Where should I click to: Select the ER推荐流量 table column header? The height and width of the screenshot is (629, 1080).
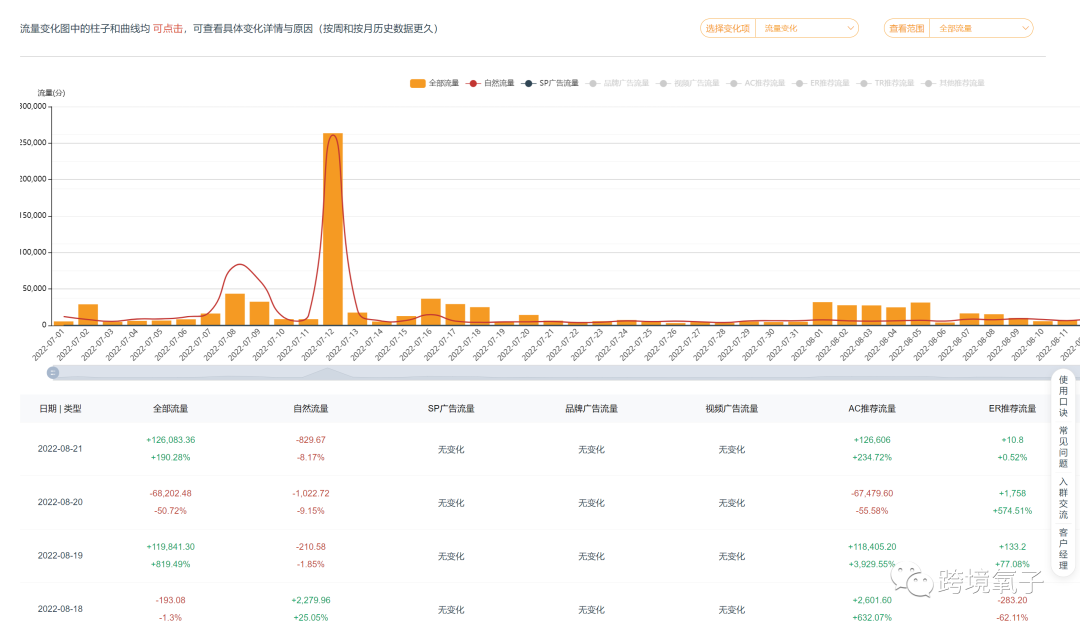[x=1012, y=409]
